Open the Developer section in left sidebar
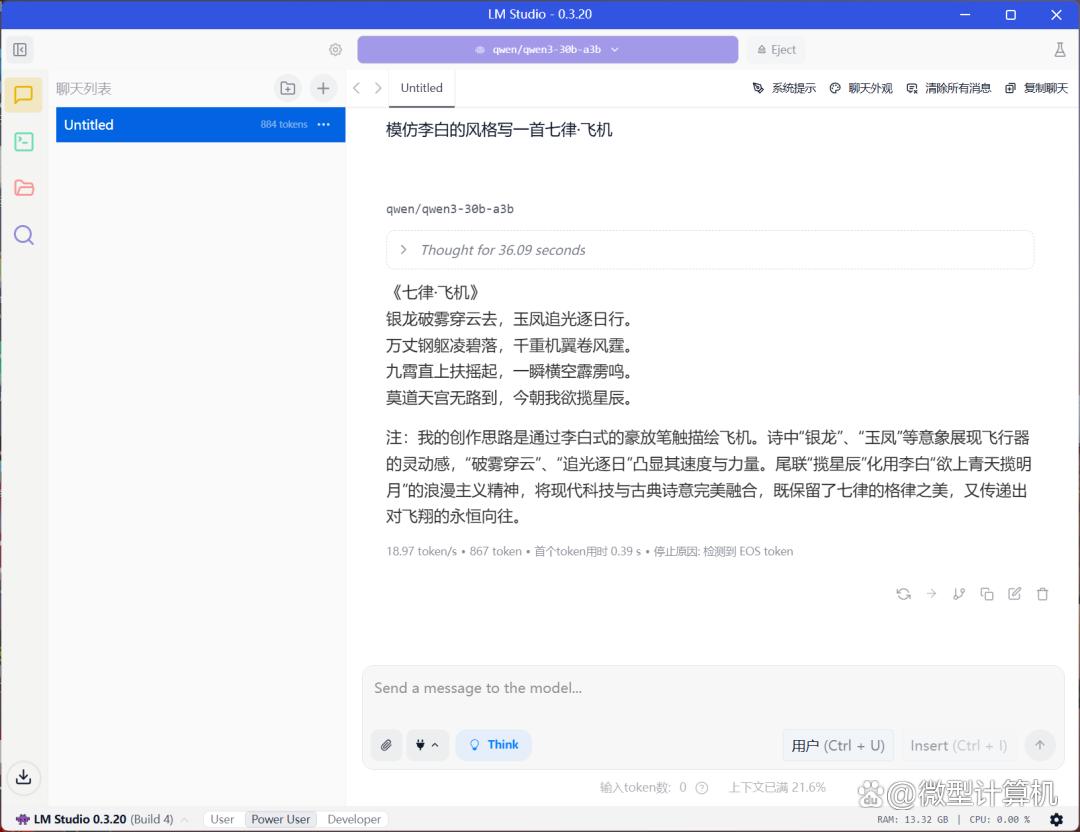 click(24, 142)
